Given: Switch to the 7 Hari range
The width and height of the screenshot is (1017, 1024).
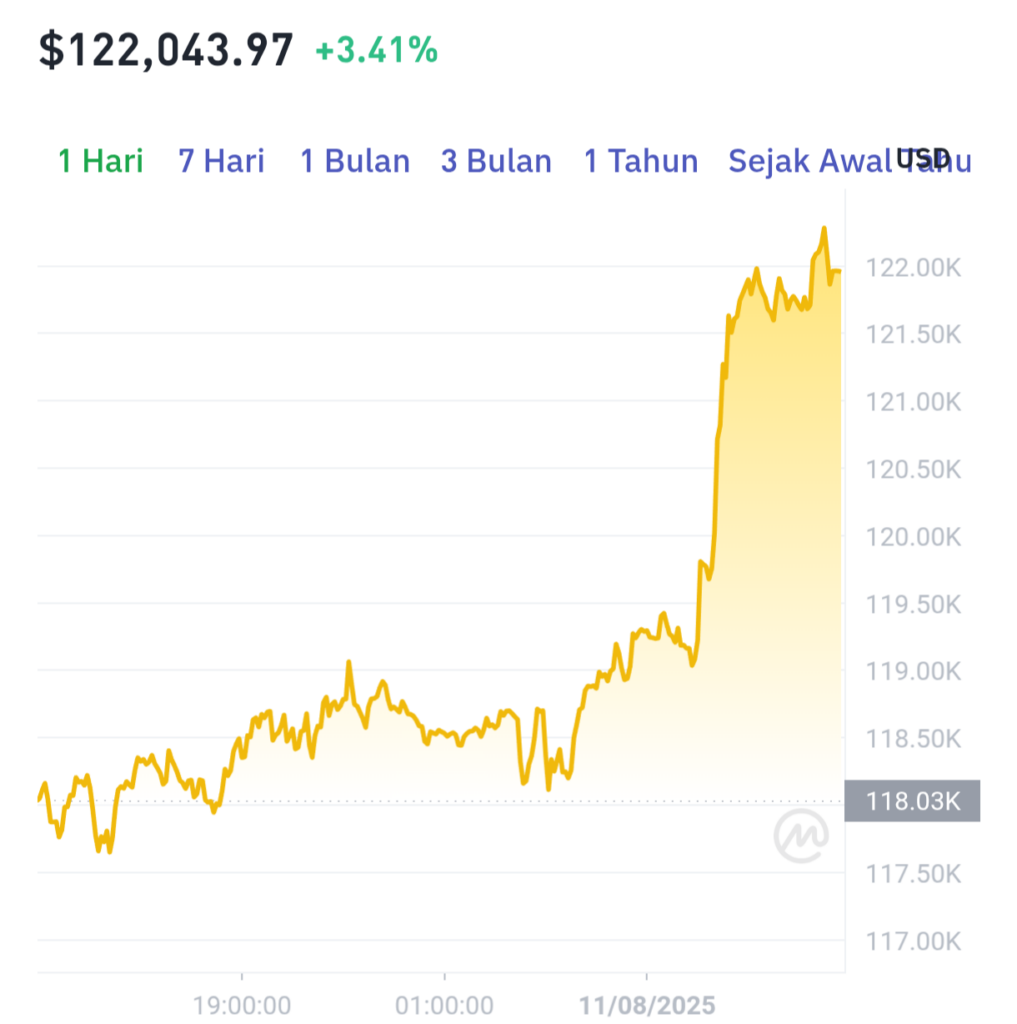Looking at the screenshot, I should pos(221,161).
